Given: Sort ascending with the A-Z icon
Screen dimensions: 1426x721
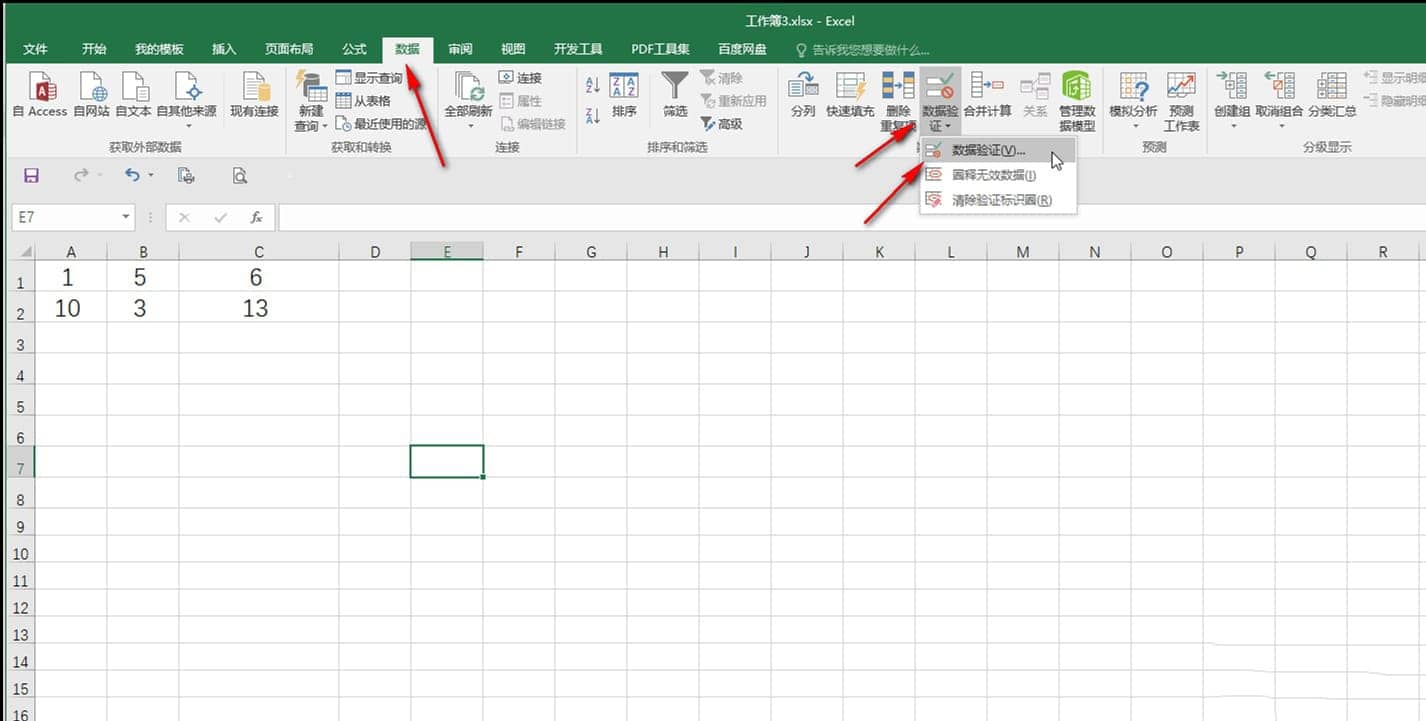Looking at the screenshot, I should click(x=592, y=86).
